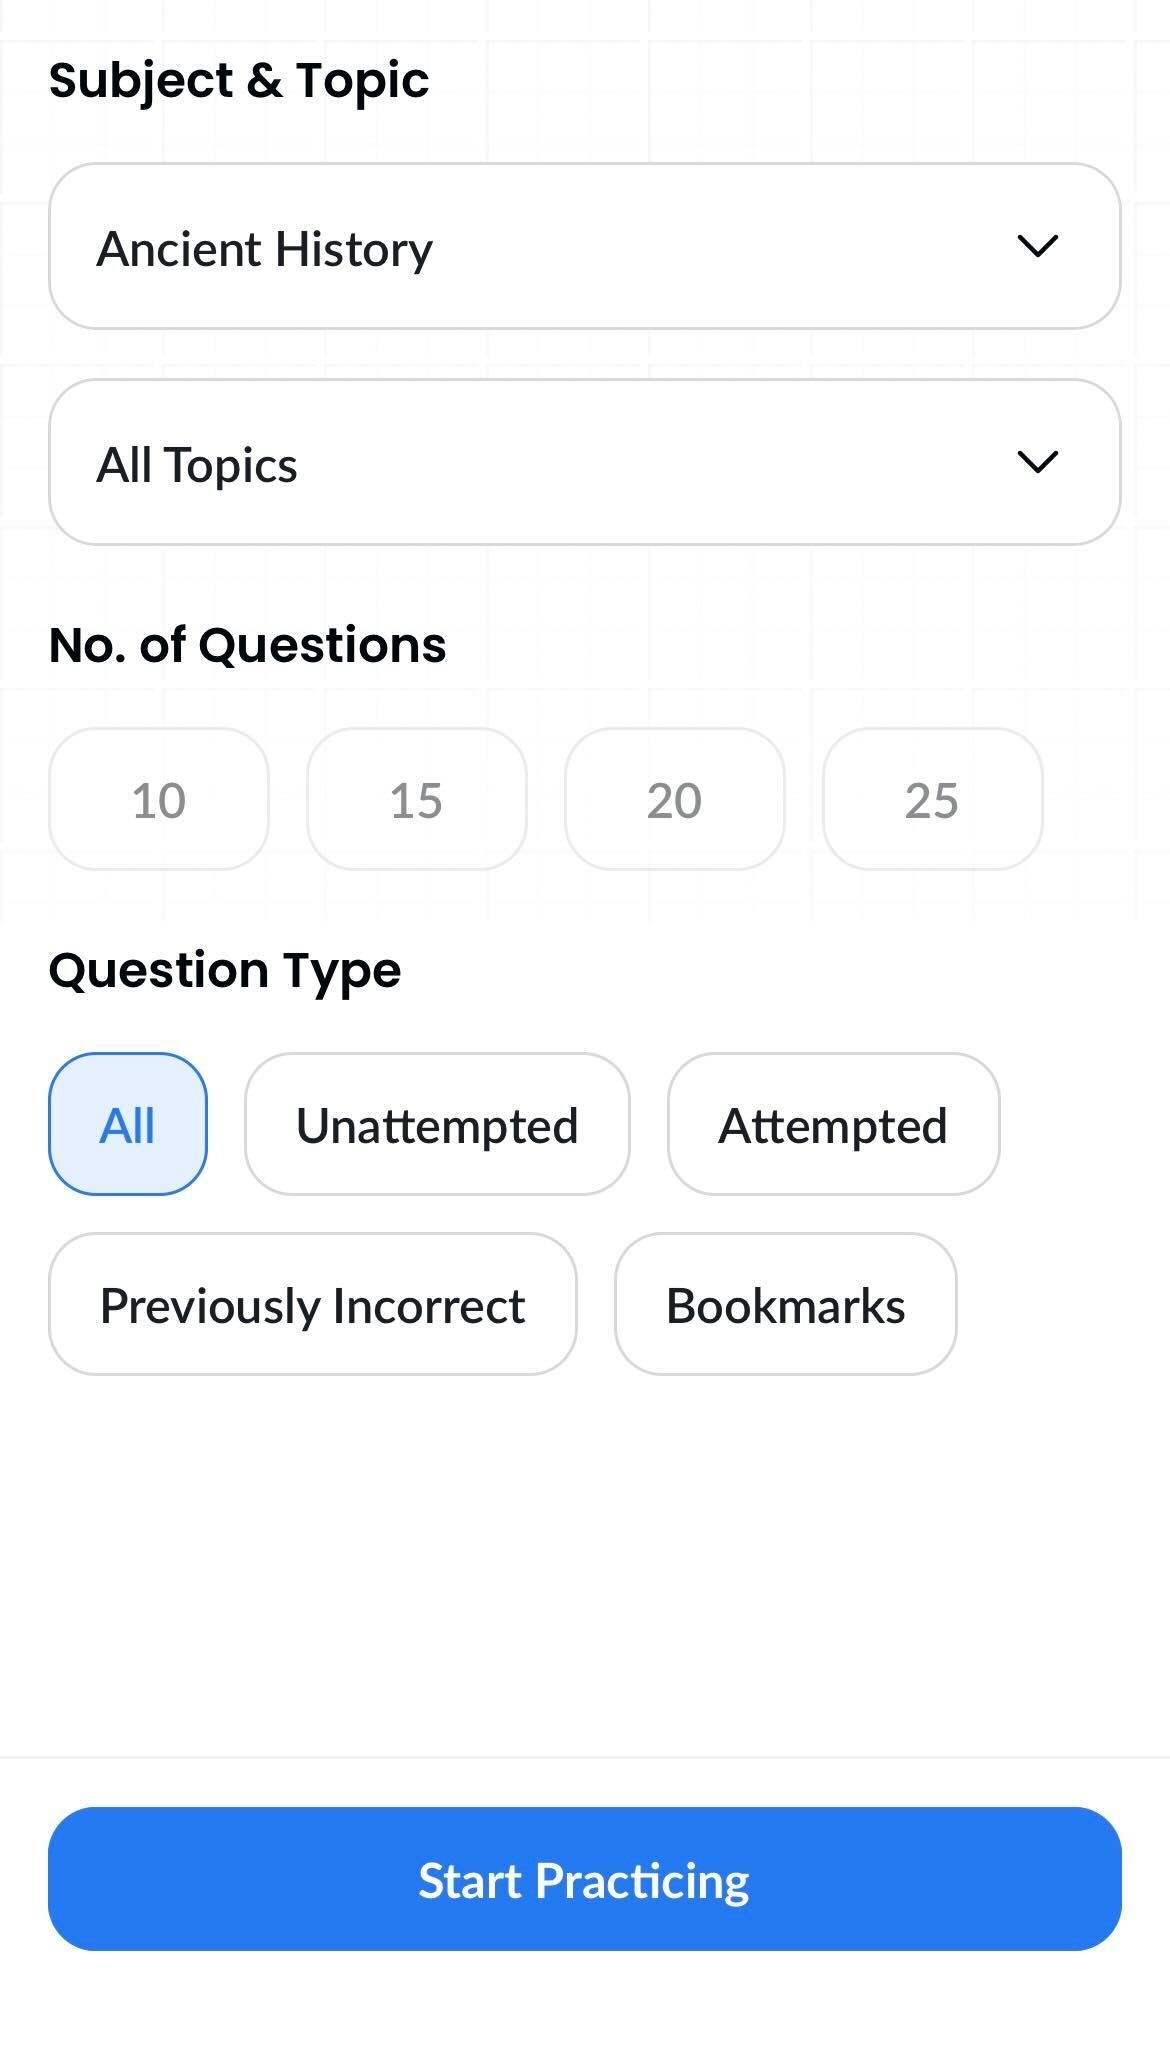Select Previously Incorrect question type
The height and width of the screenshot is (2050, 1170).
(x=312, y=1304)
